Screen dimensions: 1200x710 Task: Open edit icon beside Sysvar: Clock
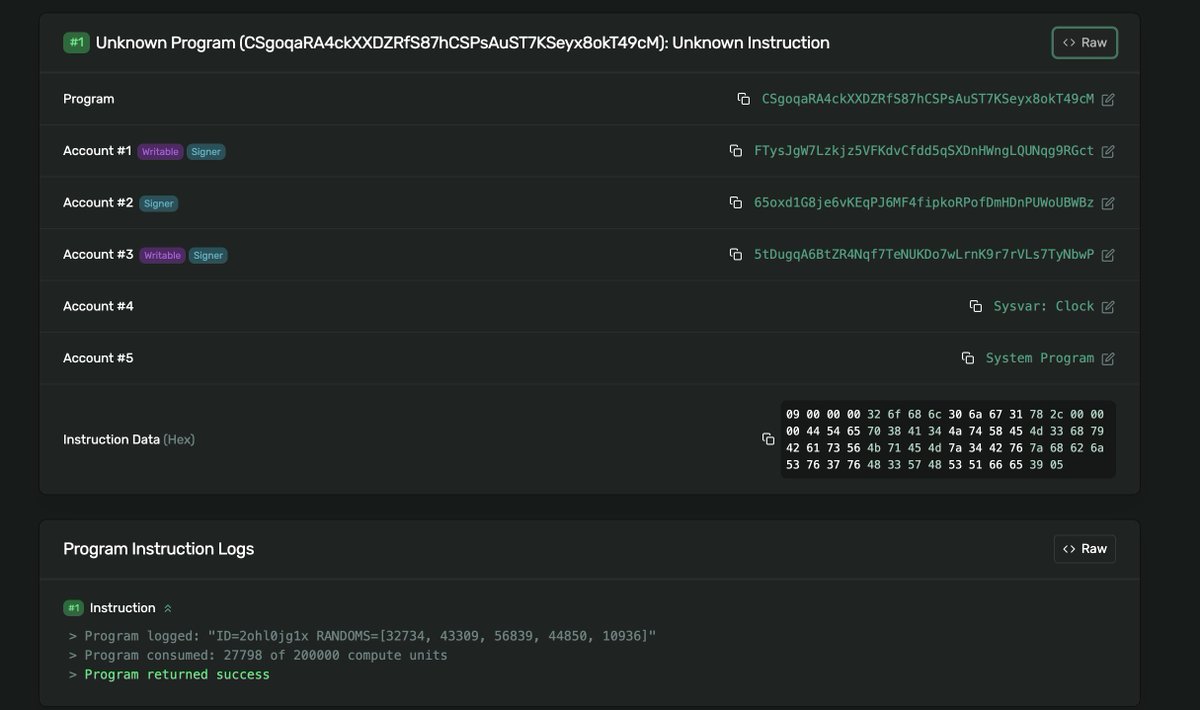tap(1108, 307)
